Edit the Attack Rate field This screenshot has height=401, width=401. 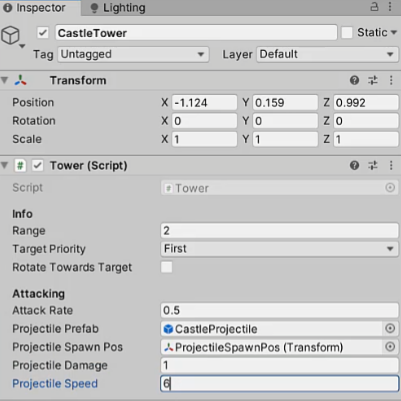[279, 310]
